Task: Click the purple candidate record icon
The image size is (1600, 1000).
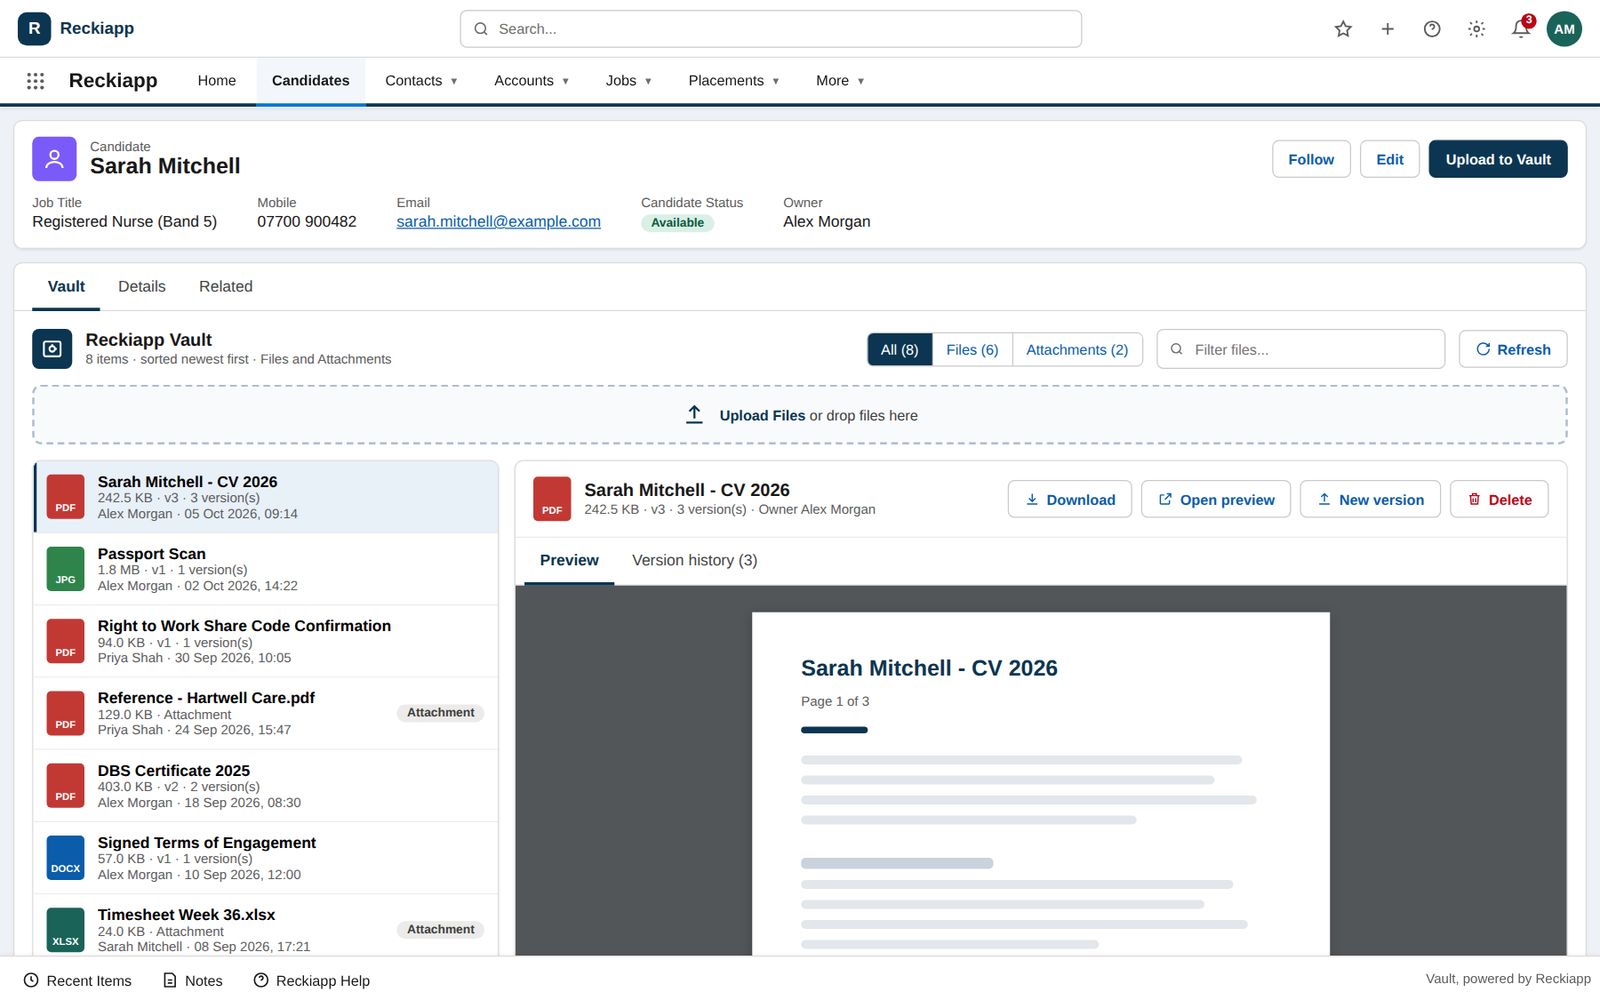Action: [x=54, y=159]
